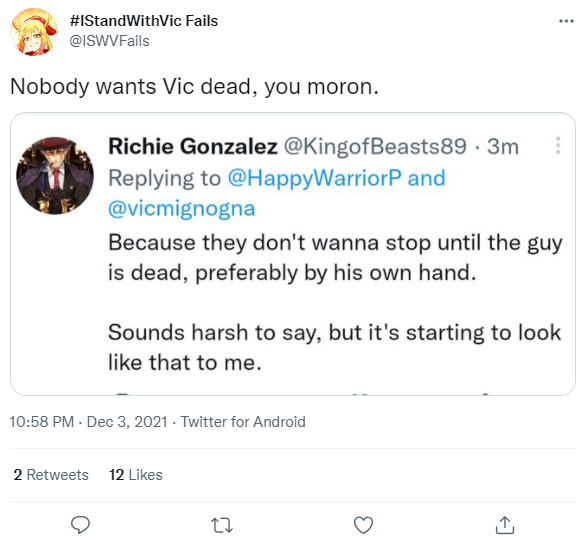
Task: Like the tweet with heart icon
Action: pyautogui.click(x=364, y=525)
